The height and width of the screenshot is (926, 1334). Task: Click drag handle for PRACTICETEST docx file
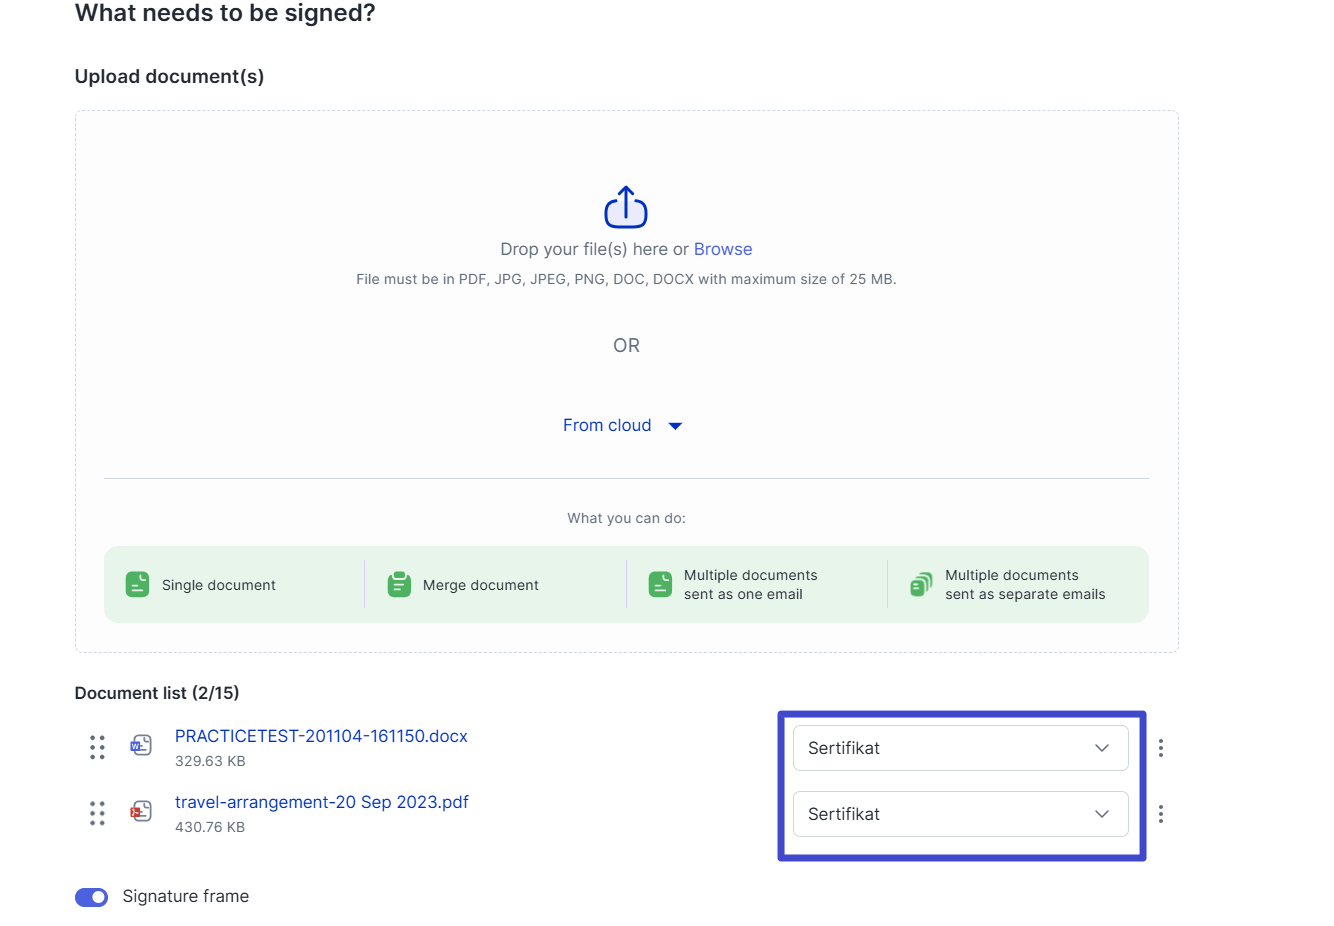pyautogui.click(x=97, y=747)
